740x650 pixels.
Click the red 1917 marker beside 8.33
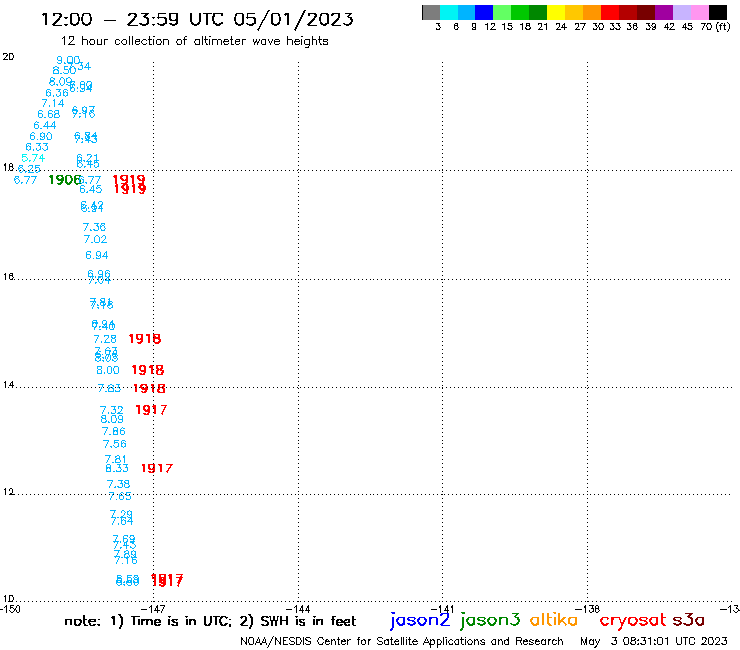pos(157,468)
